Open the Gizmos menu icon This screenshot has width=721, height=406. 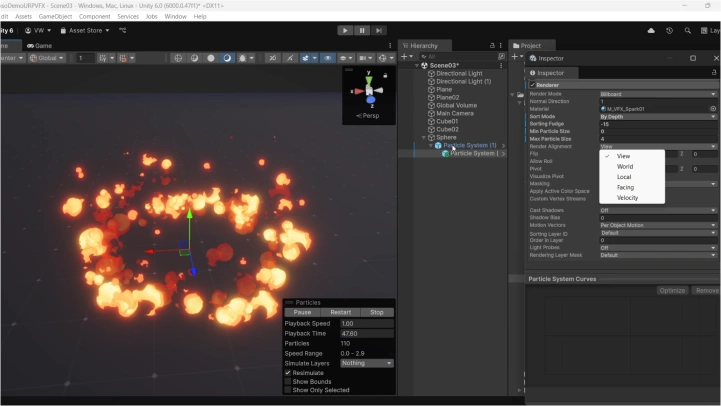(382, 58)
